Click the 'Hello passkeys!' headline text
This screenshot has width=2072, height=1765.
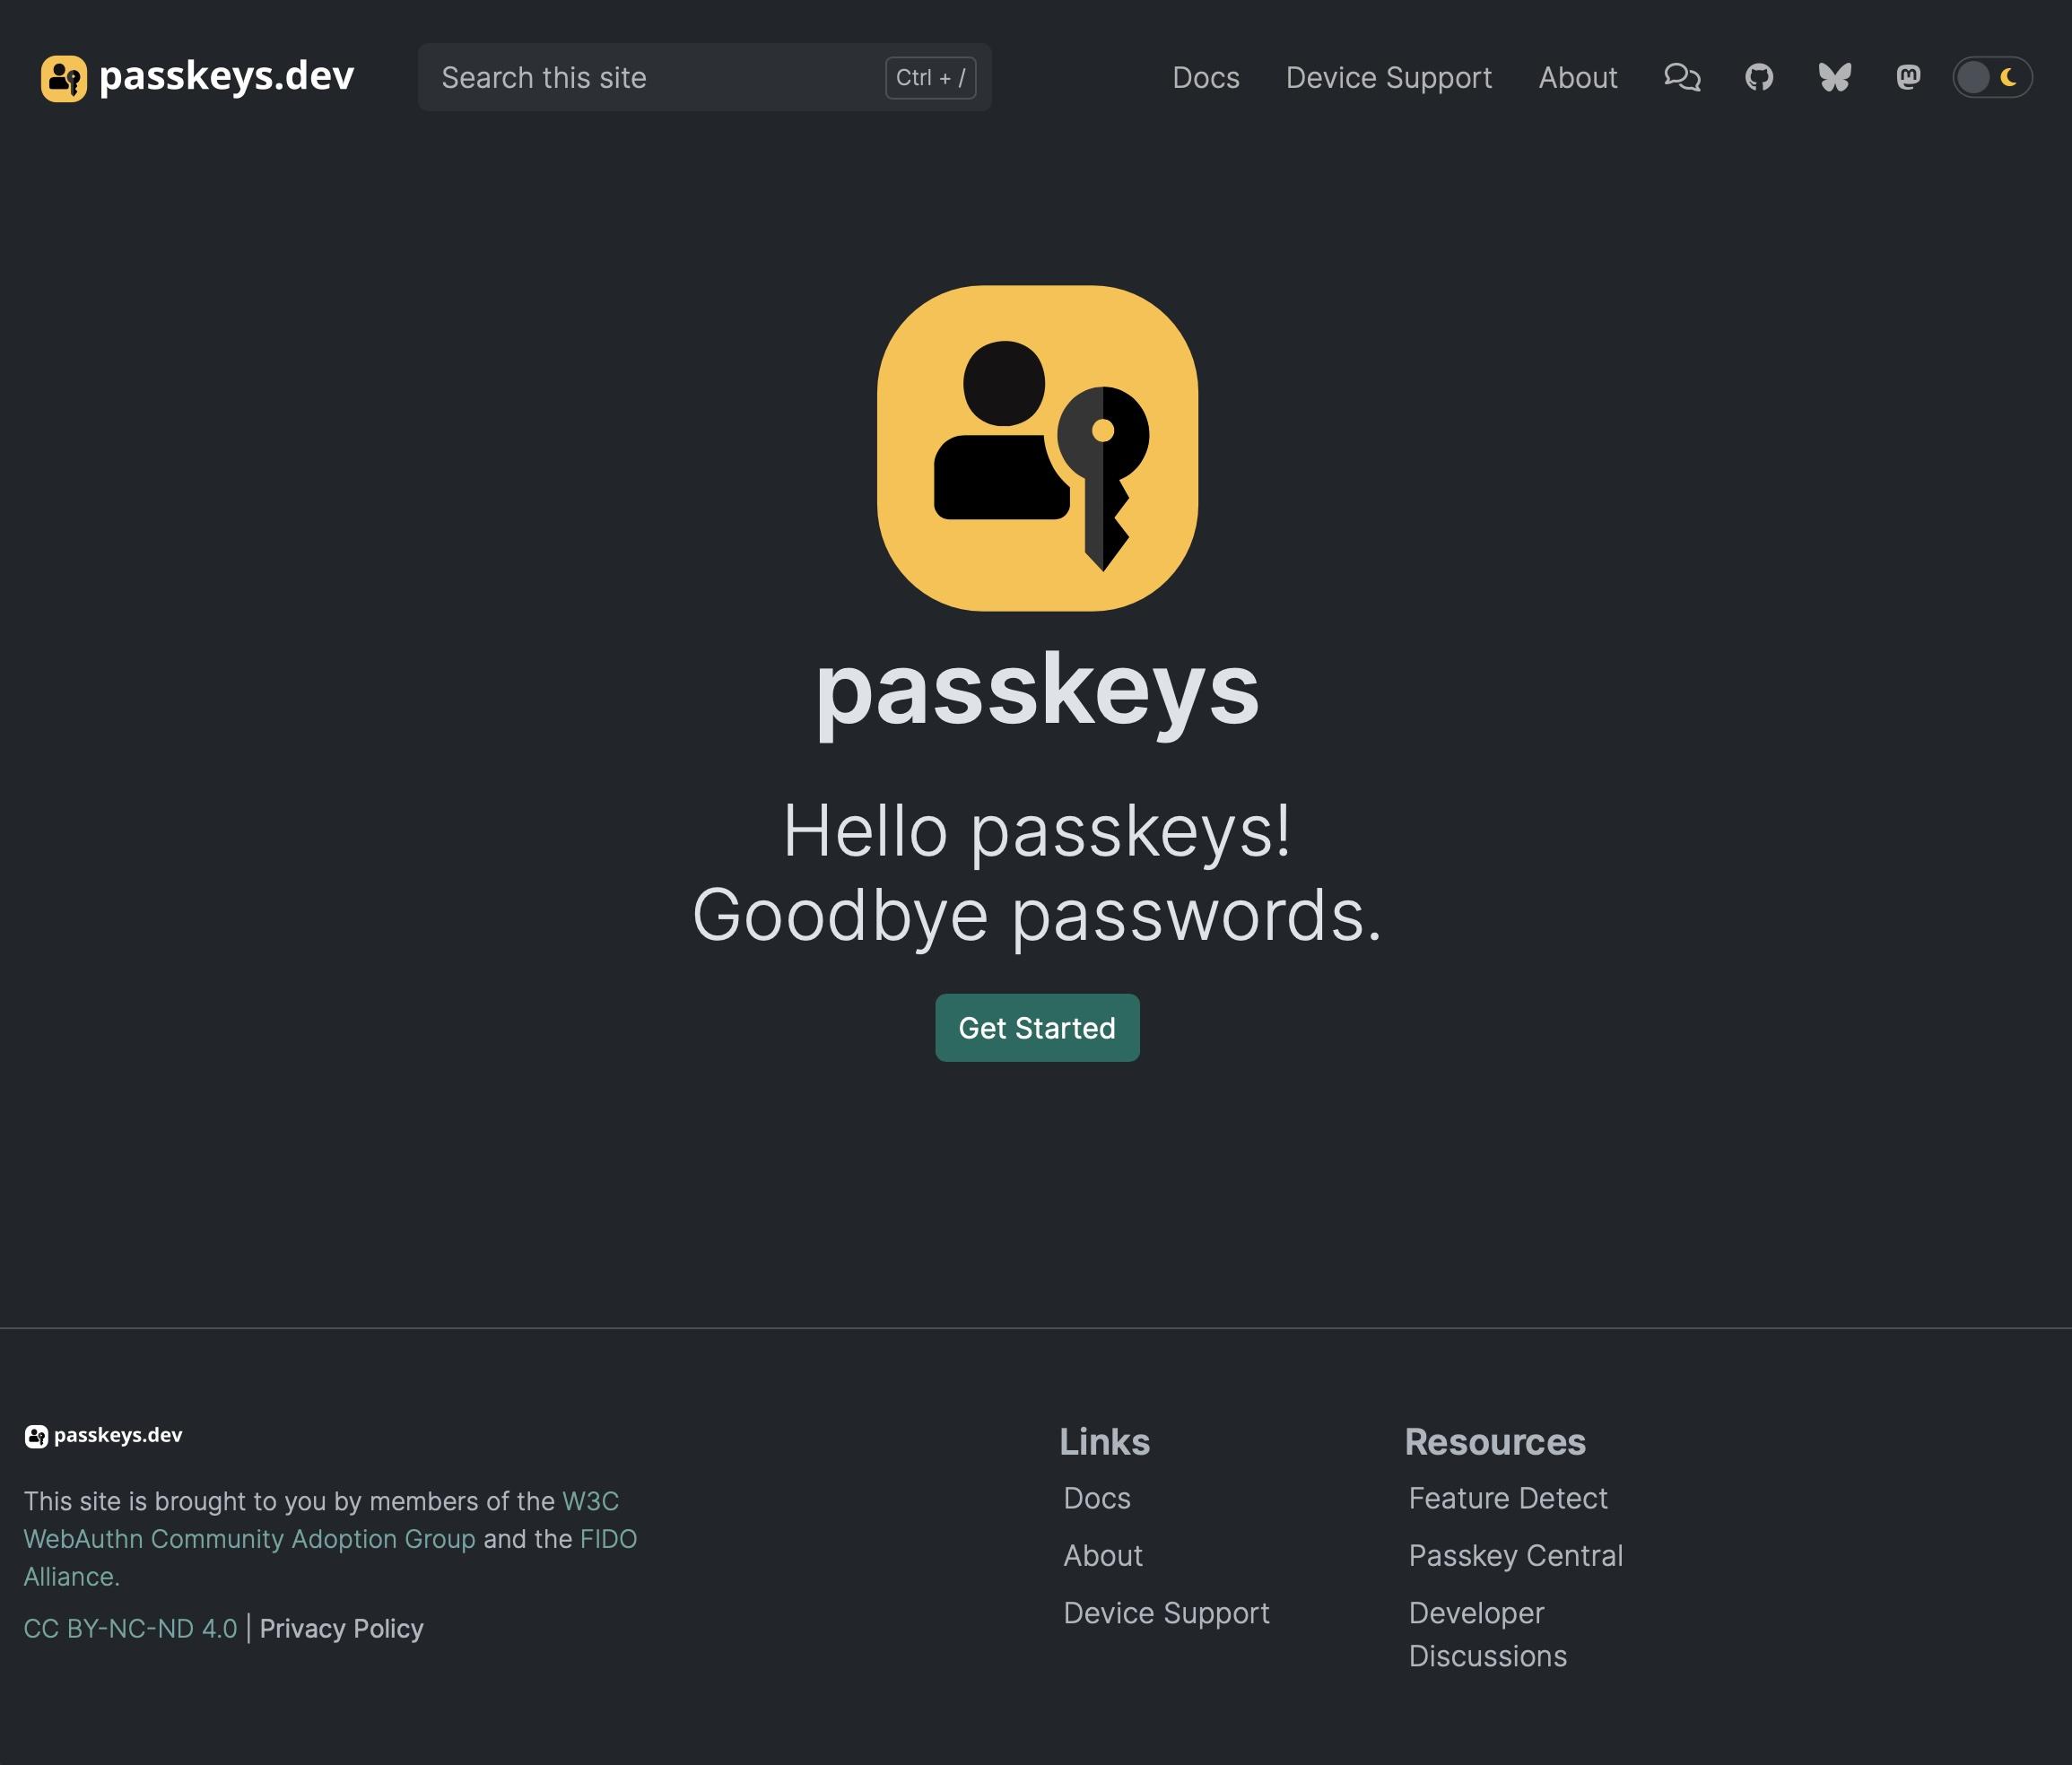1037,831
